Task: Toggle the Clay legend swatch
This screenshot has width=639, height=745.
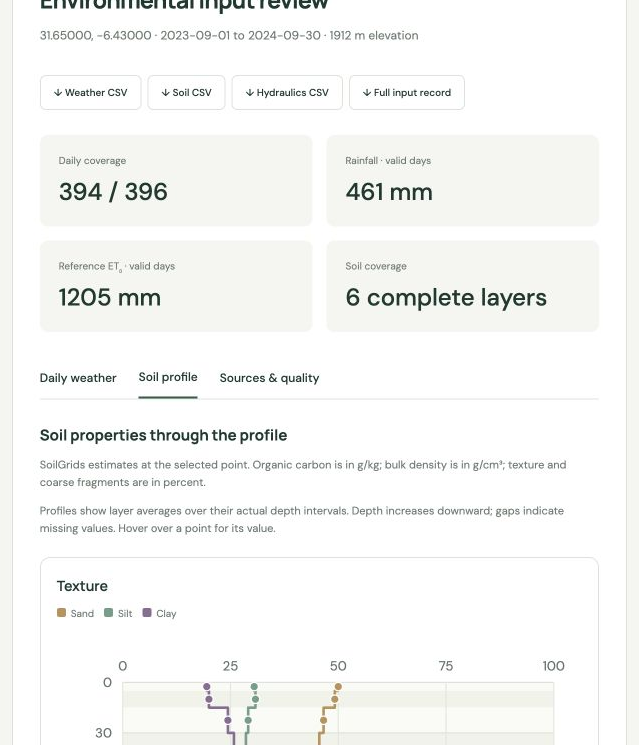Action: 147,612
